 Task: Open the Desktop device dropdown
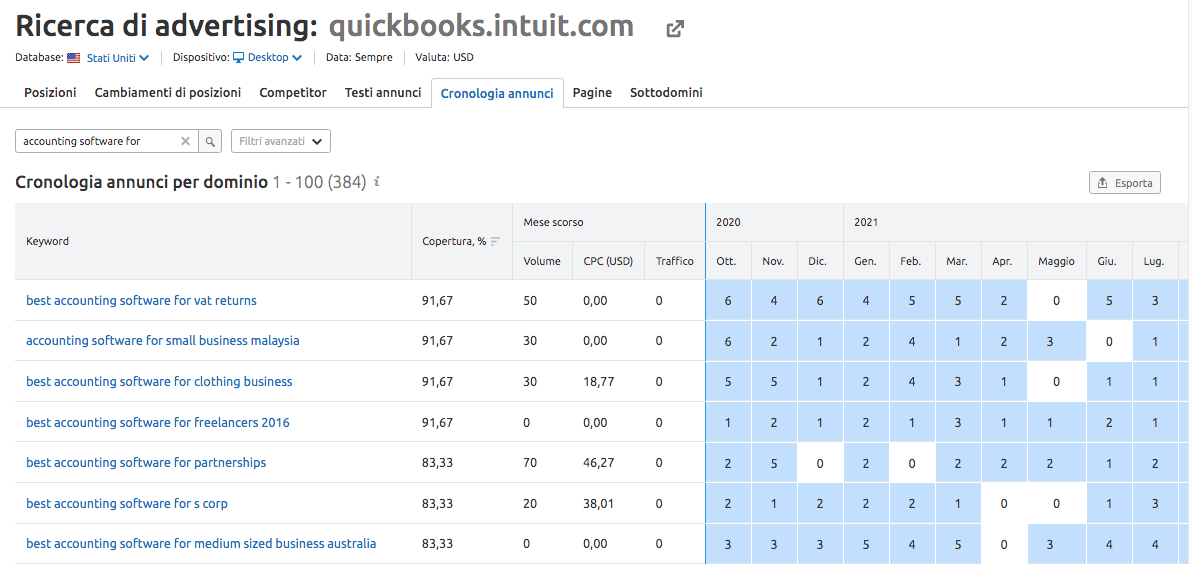275,57
